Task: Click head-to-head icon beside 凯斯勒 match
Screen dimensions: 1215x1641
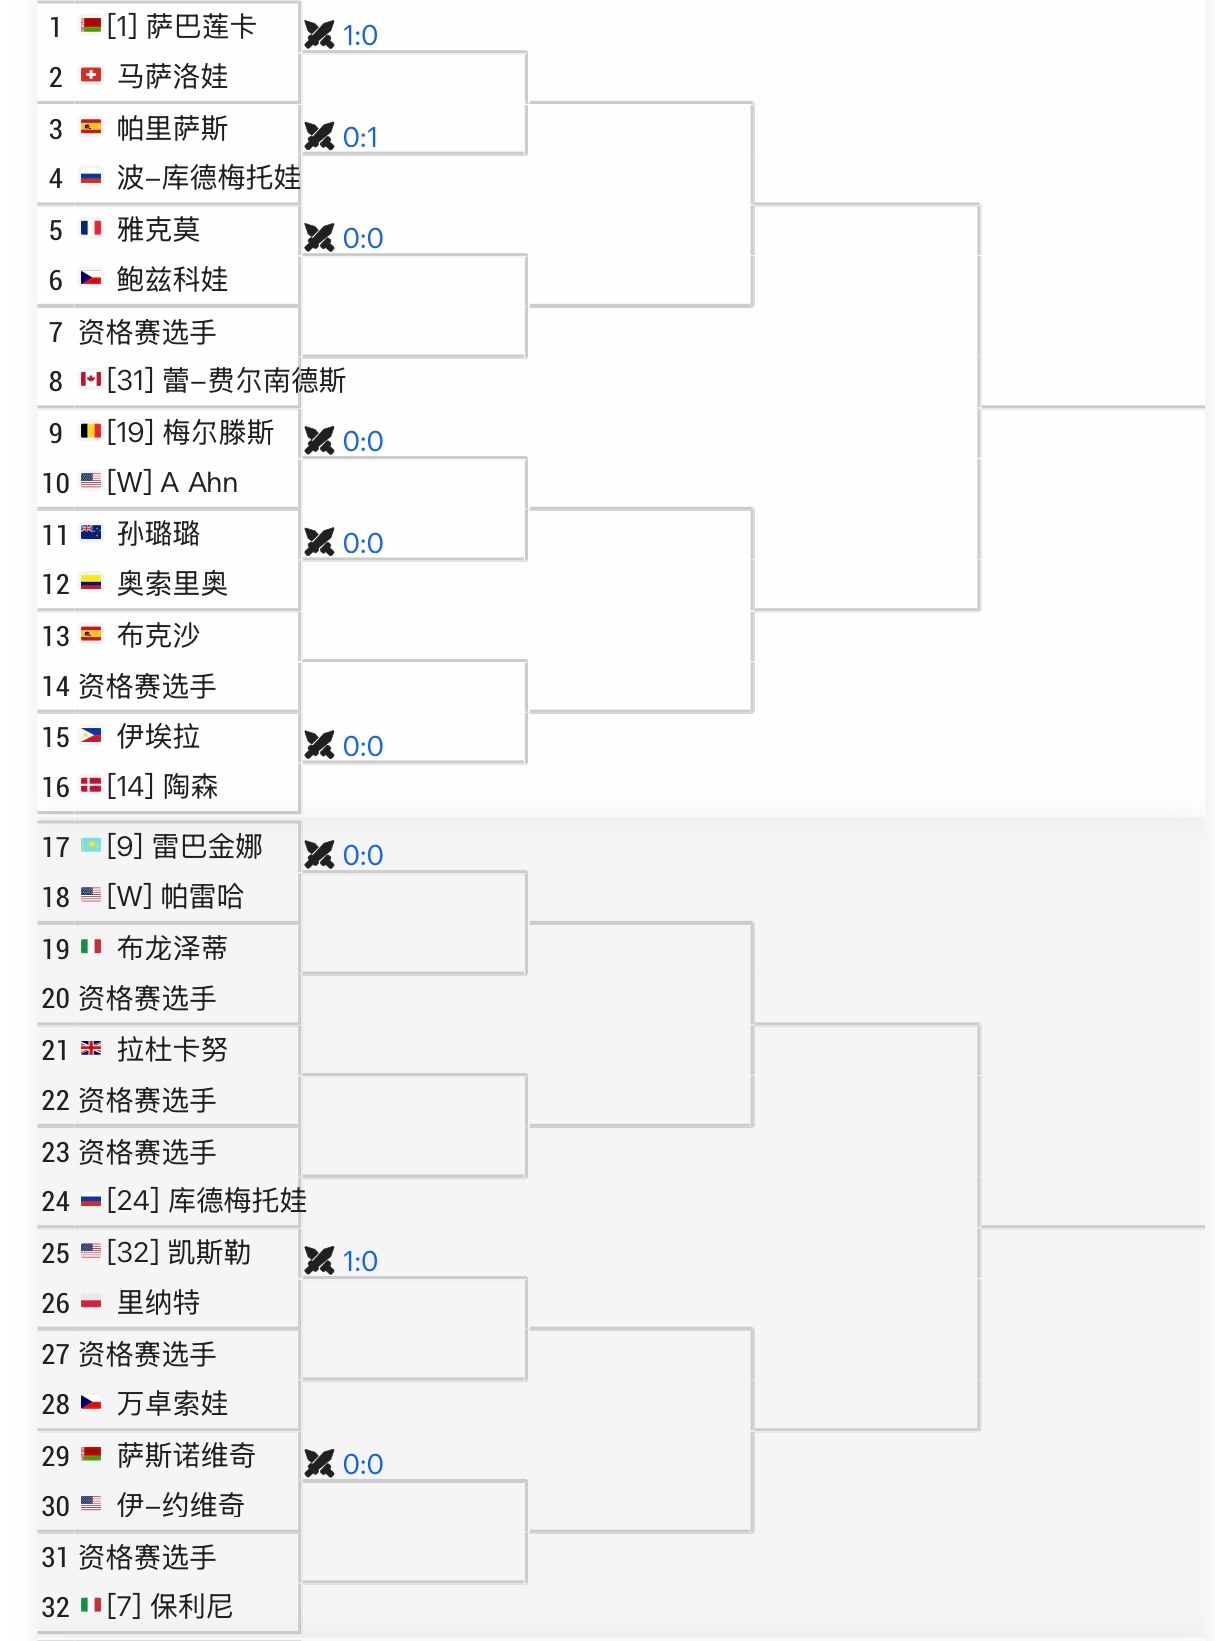Action: coord(319,1261)
